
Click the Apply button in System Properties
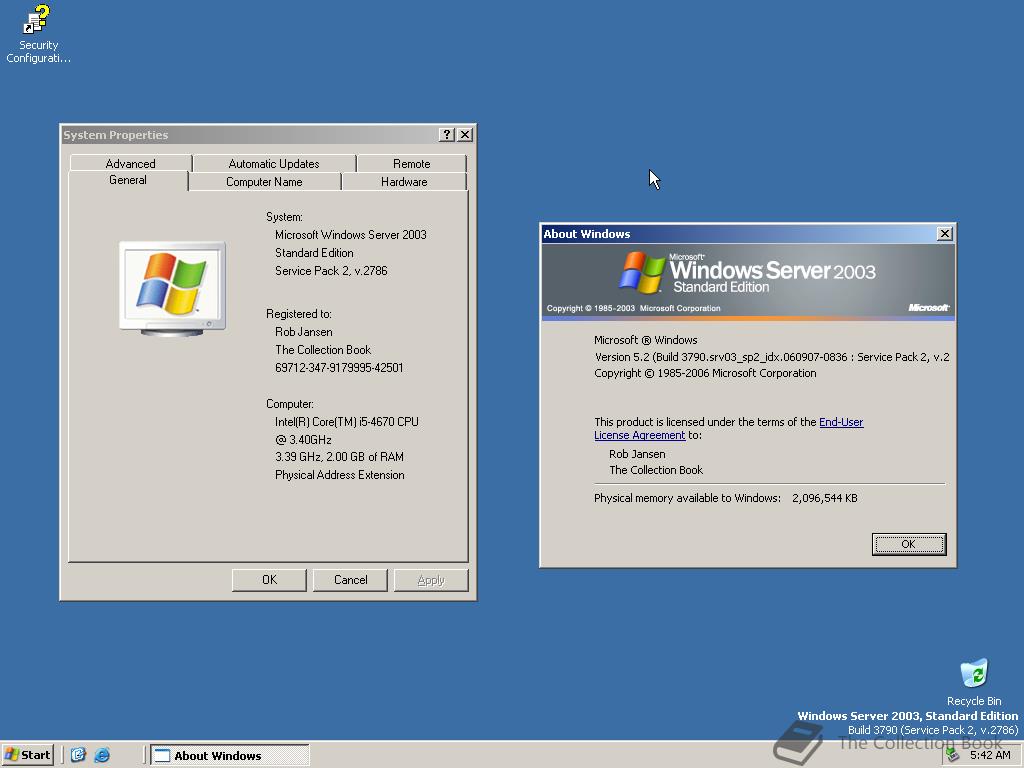point(431,580)
